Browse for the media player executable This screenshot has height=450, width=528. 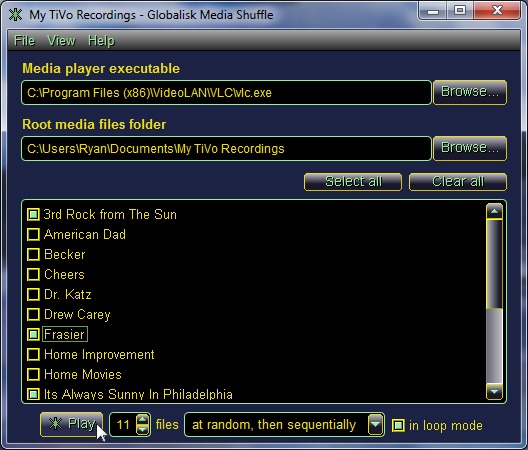470,92
